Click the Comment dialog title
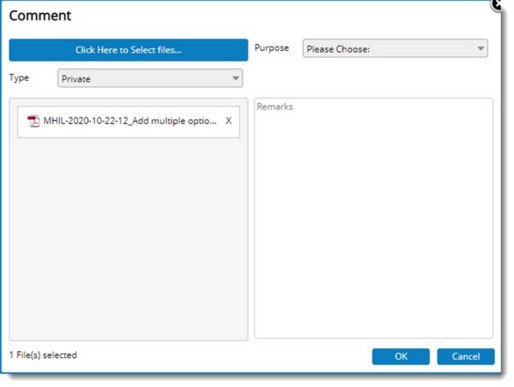This screenshot has height=387, width=514. click(40, 15)
